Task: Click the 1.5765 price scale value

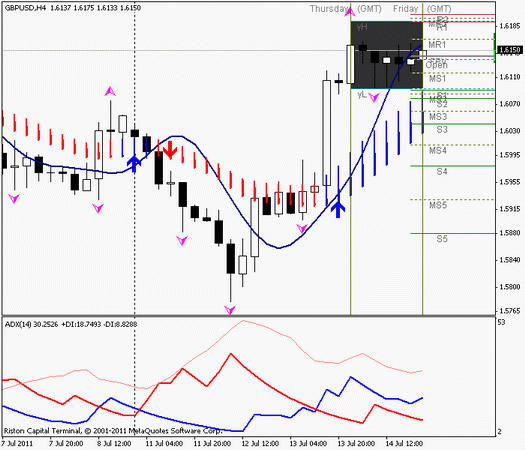Action: click(510, 311)
